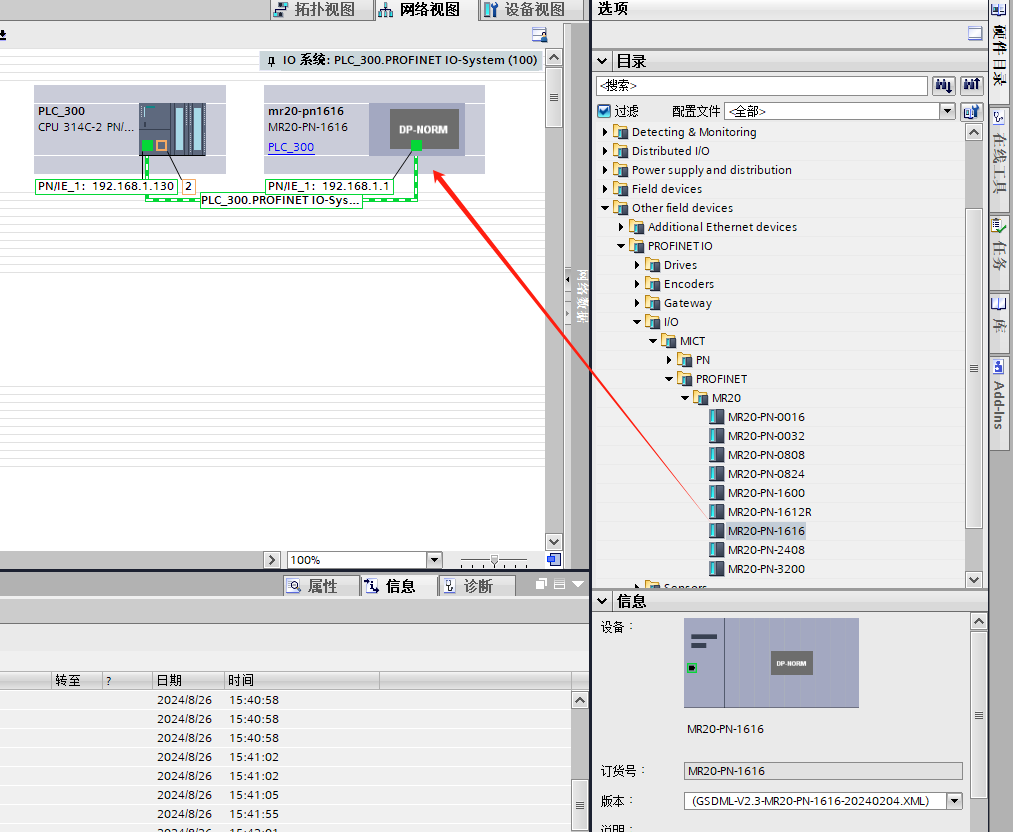Expand the Gateway folder
Image resolution: width=1013 pixels, height=832 pixels.
637,303
